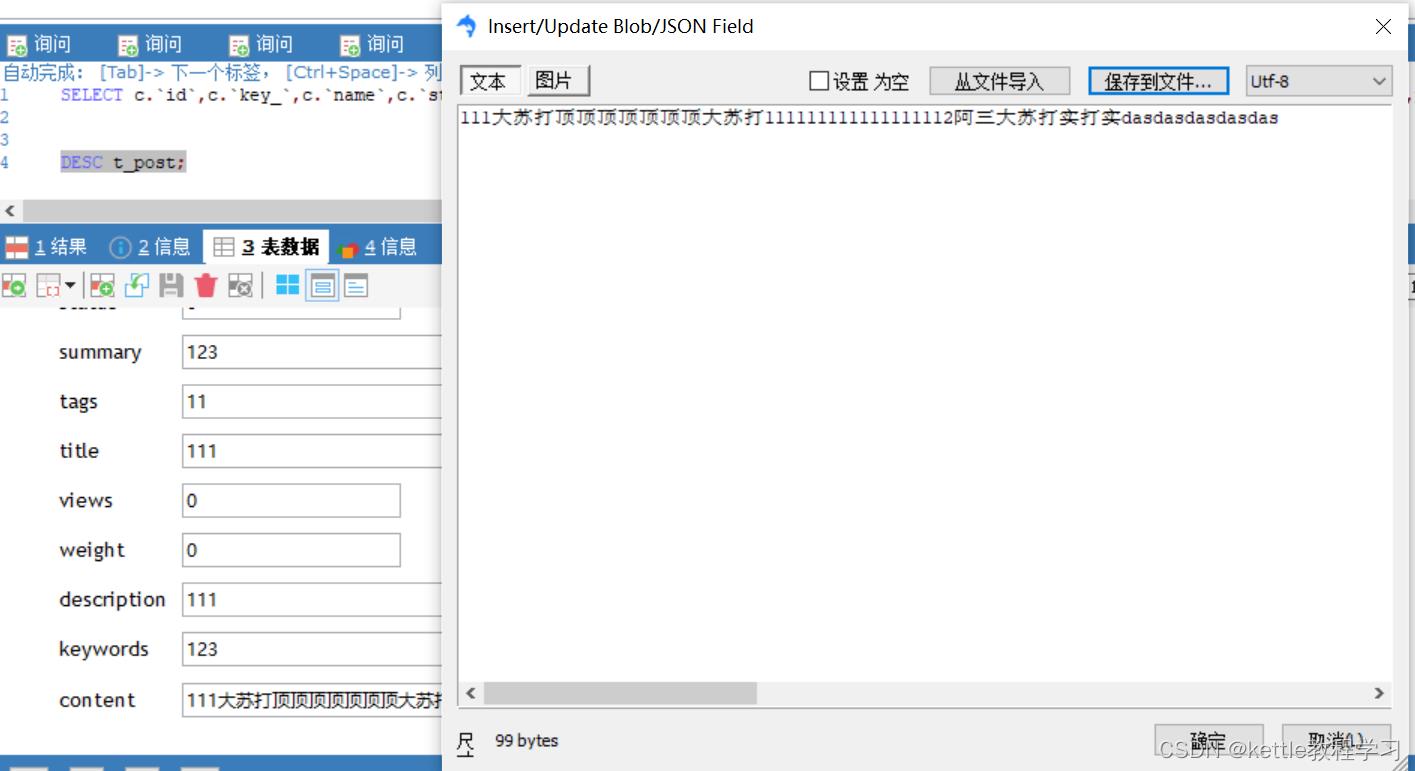Click the weight field containing 0
1415x771 pixels.
click(x=291, y=550)
